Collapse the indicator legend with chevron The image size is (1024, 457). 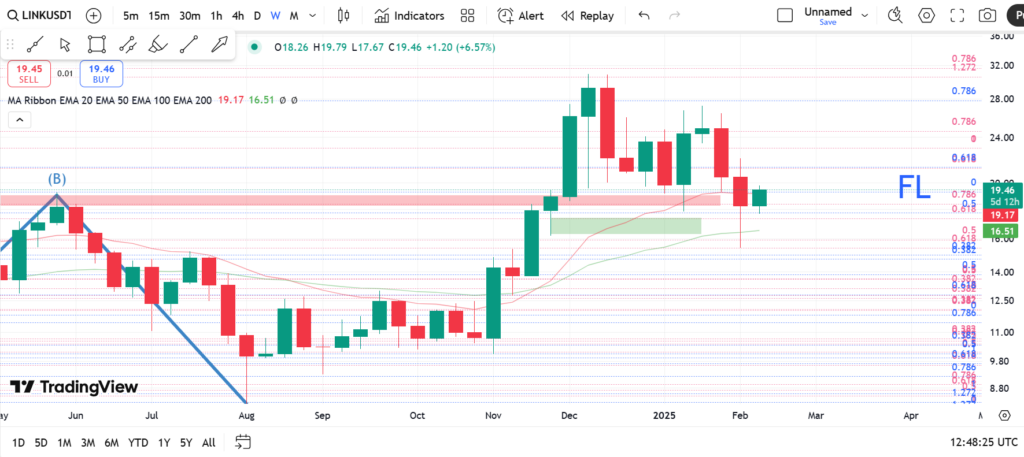18,119
